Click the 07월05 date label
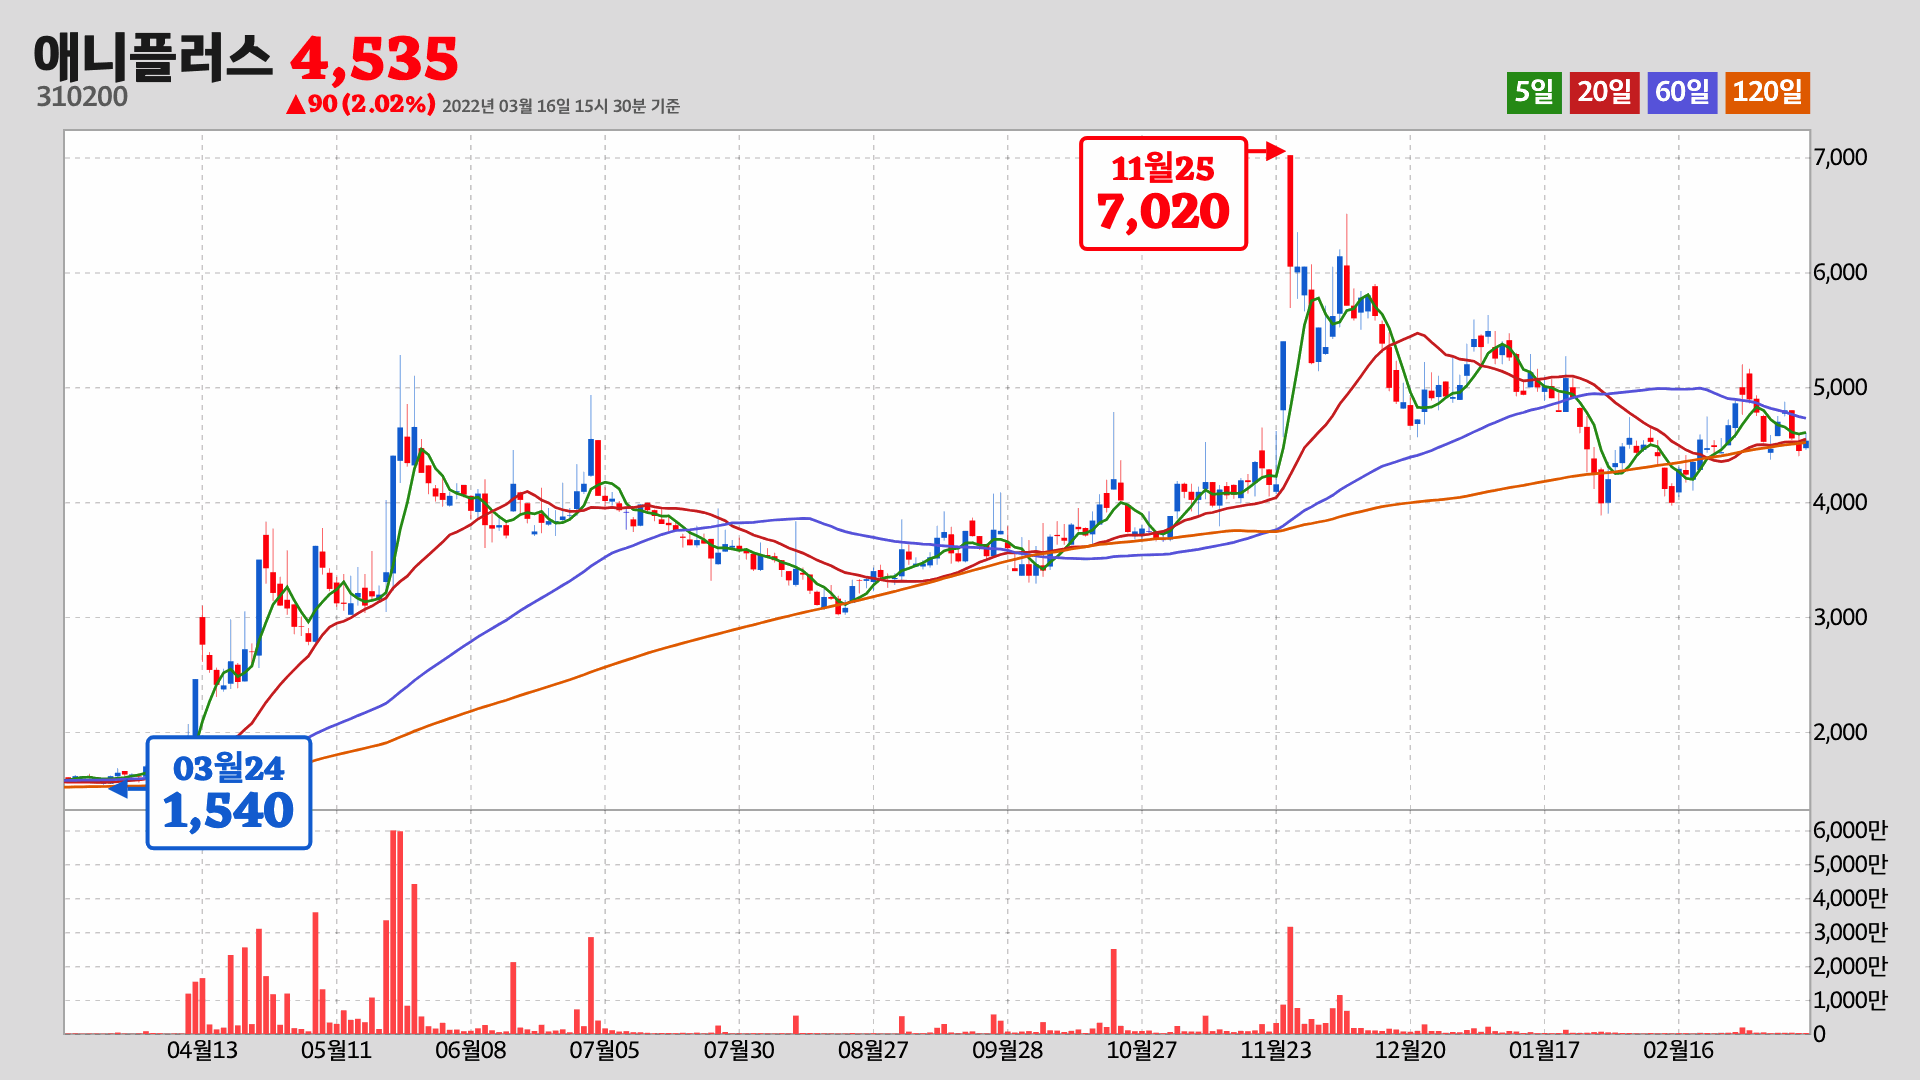This screenshot has width=1920, height=1080. [x=604, y=1050]
